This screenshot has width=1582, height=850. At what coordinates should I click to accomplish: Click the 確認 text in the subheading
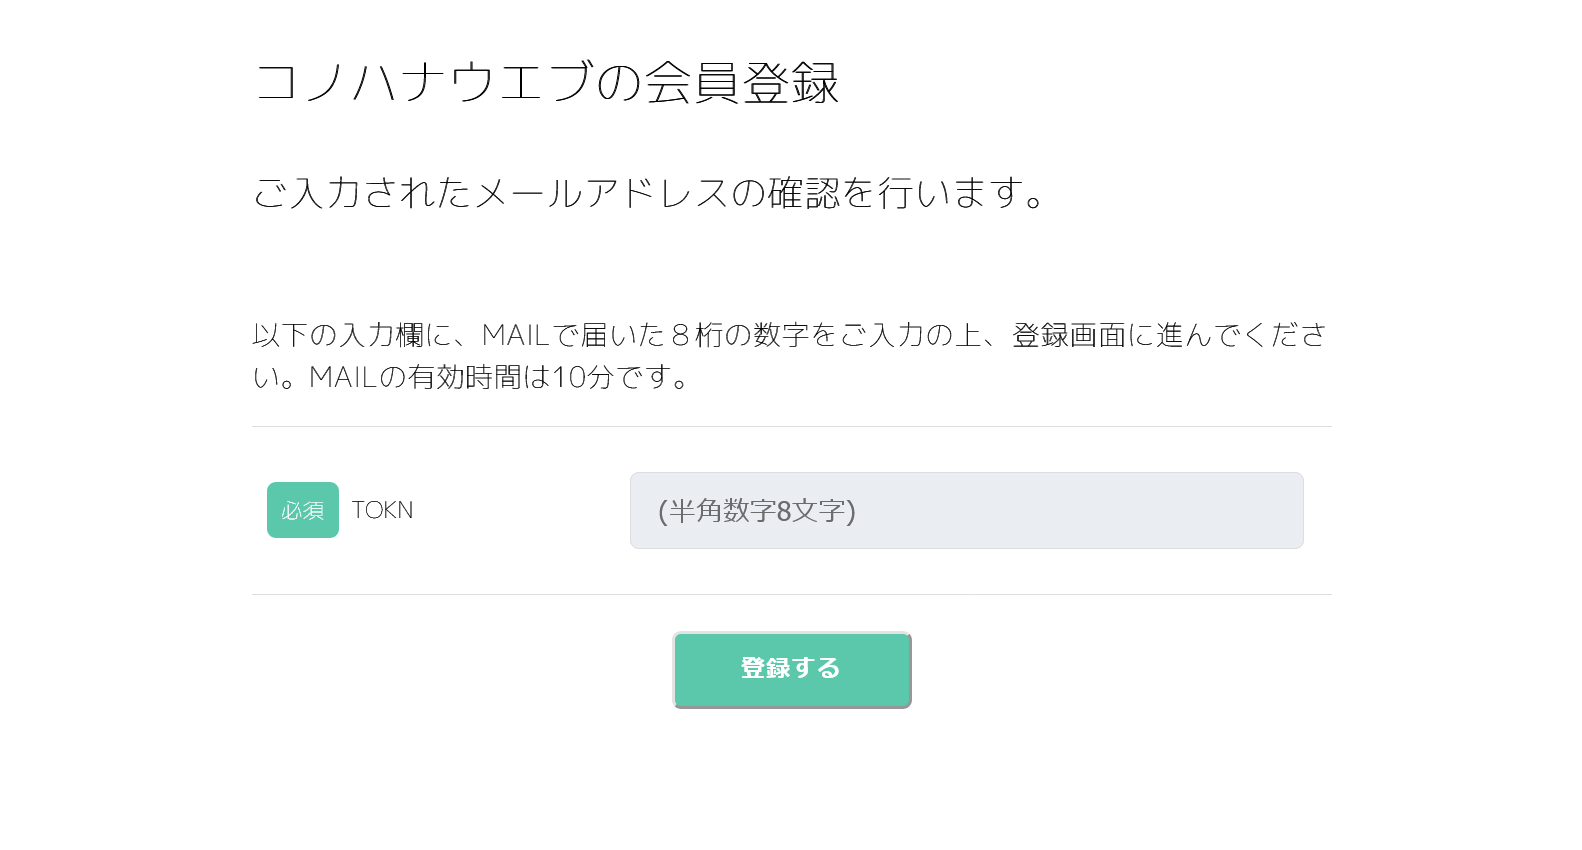pyautogui.click(x=803, y=192)
